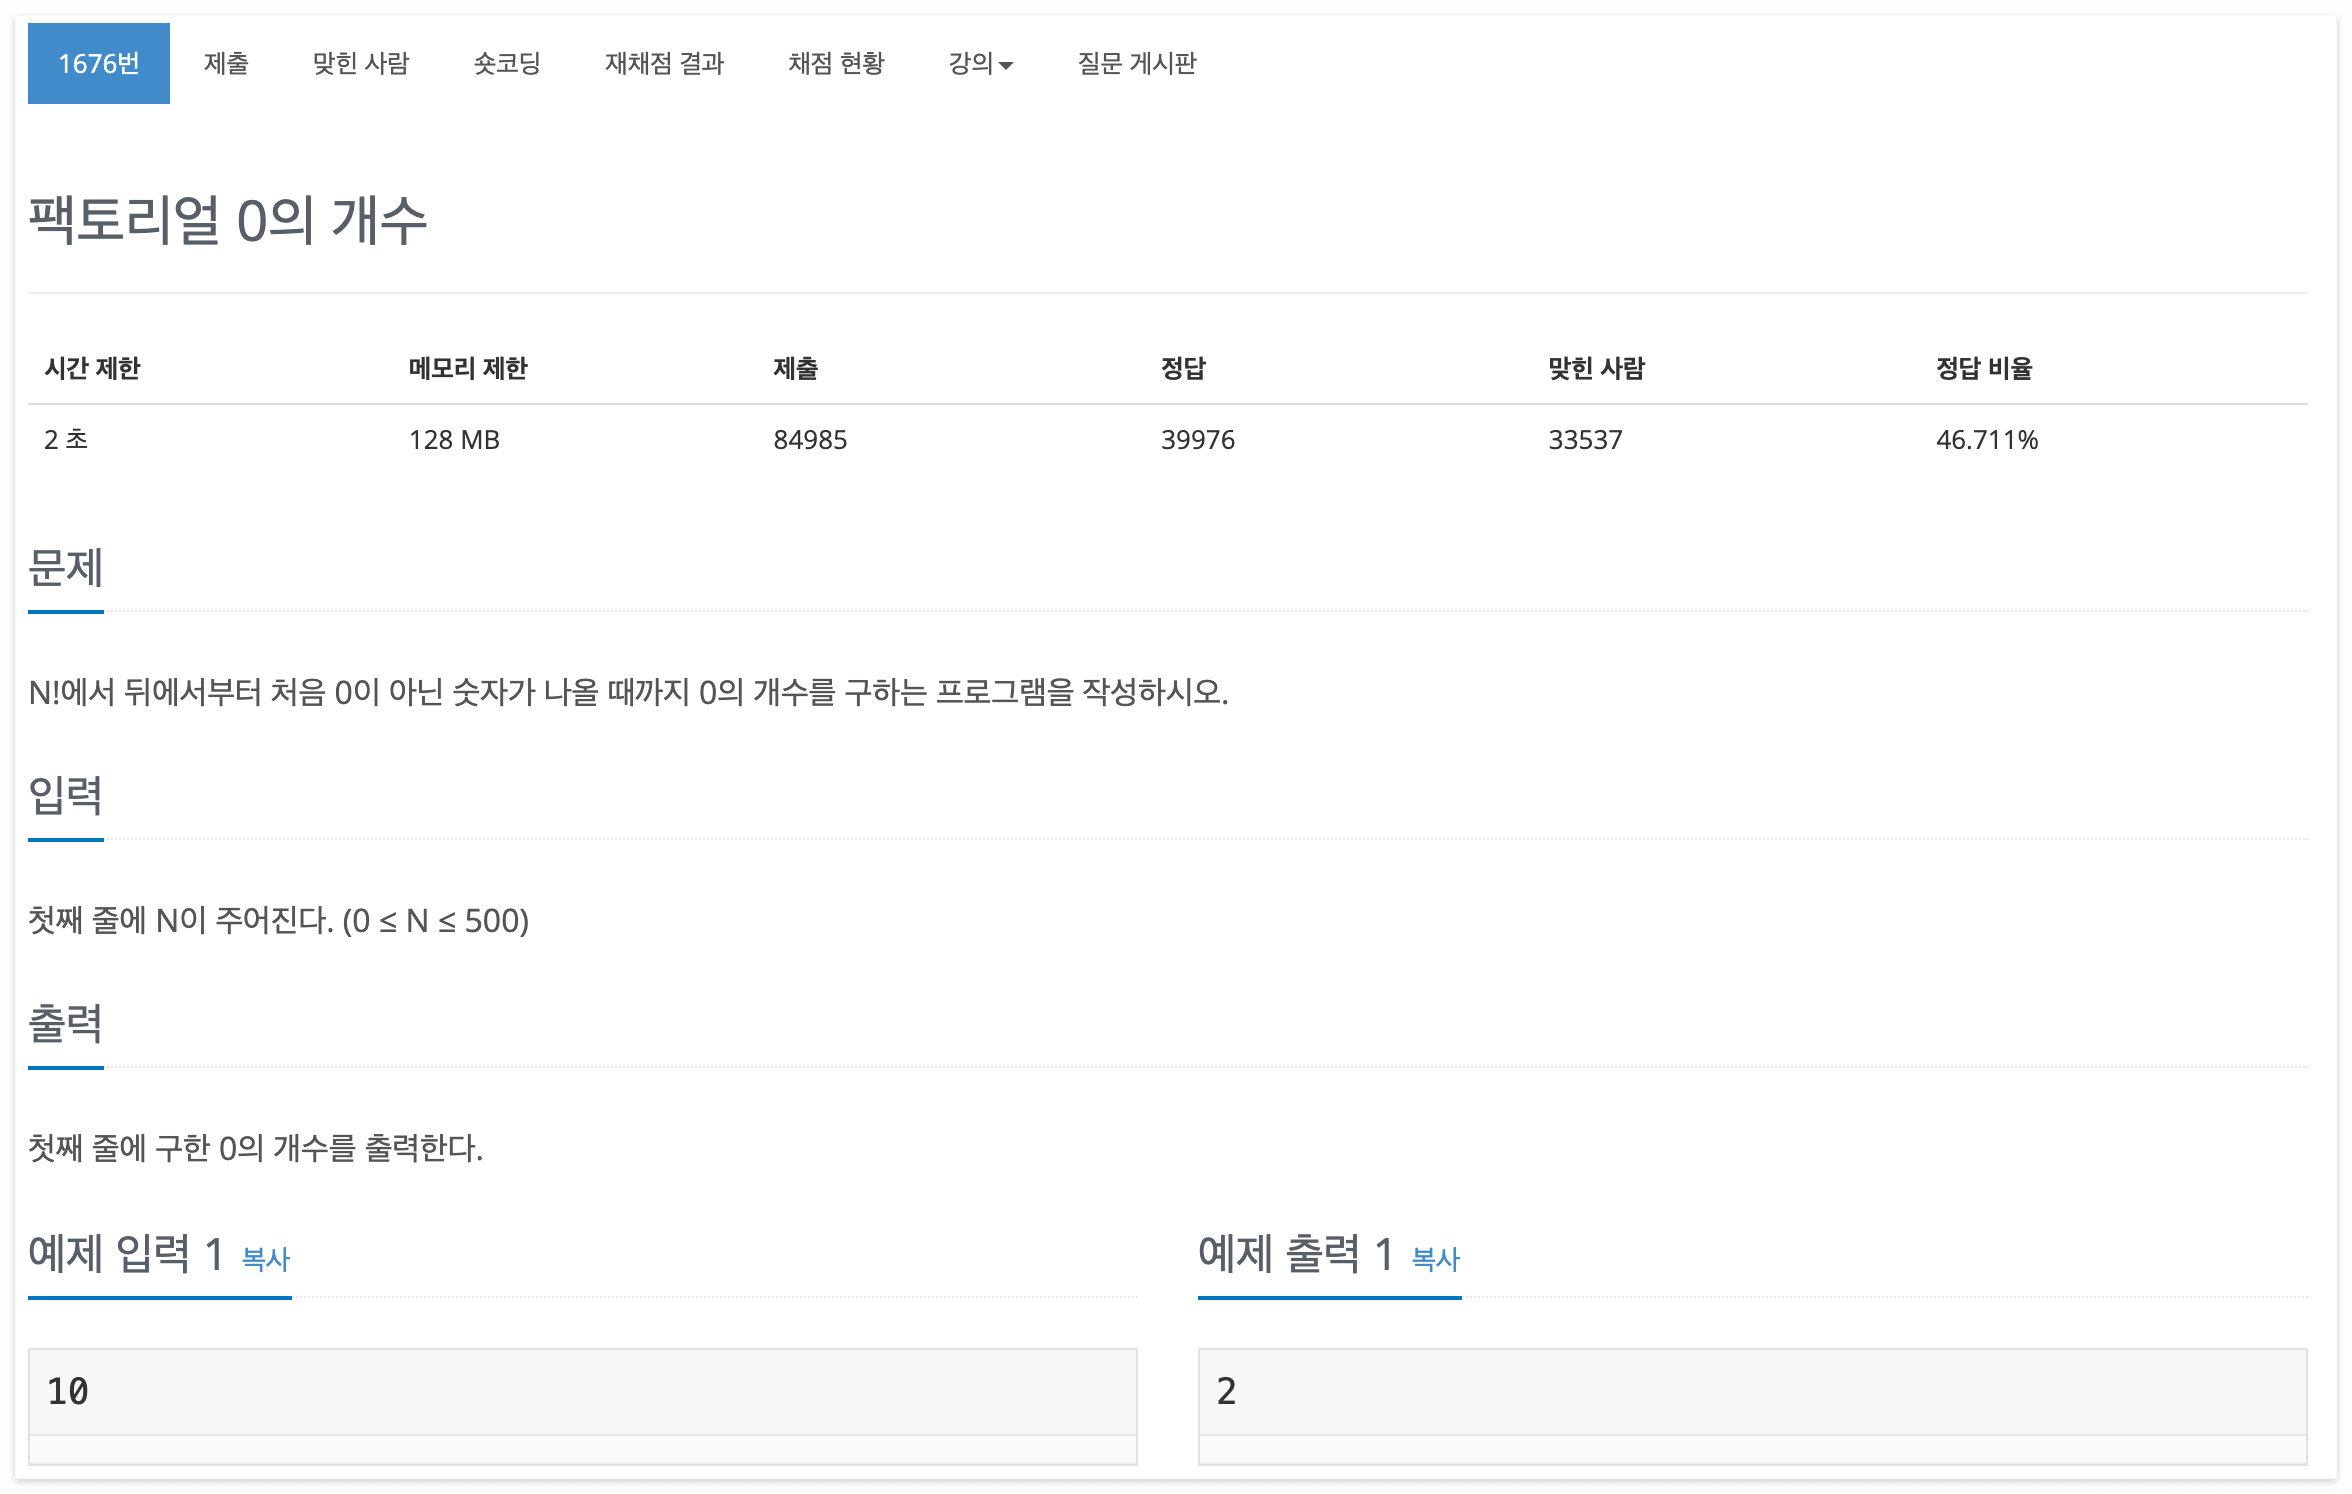This screenshot has height=1494, width=2352.
Task: Switch to the 숏코딩 tab
Action: 507,64
